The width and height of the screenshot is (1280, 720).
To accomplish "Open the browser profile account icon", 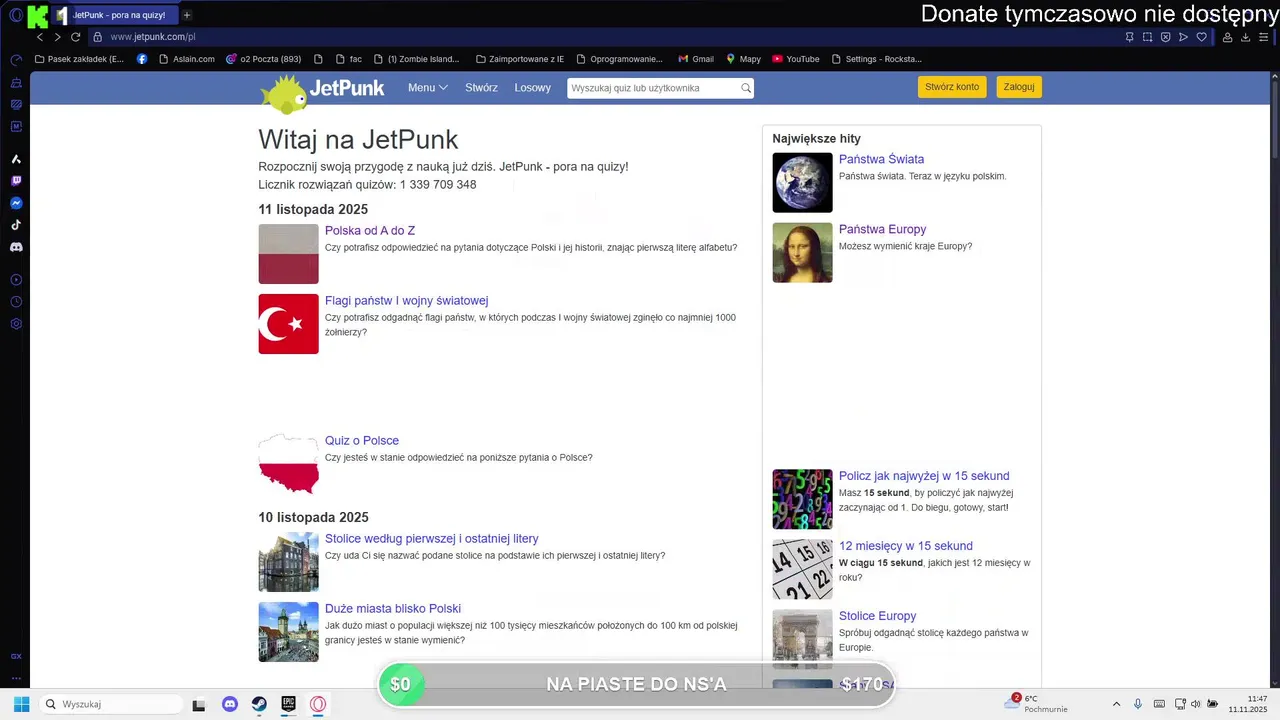I will click(x=1227, y=37).
